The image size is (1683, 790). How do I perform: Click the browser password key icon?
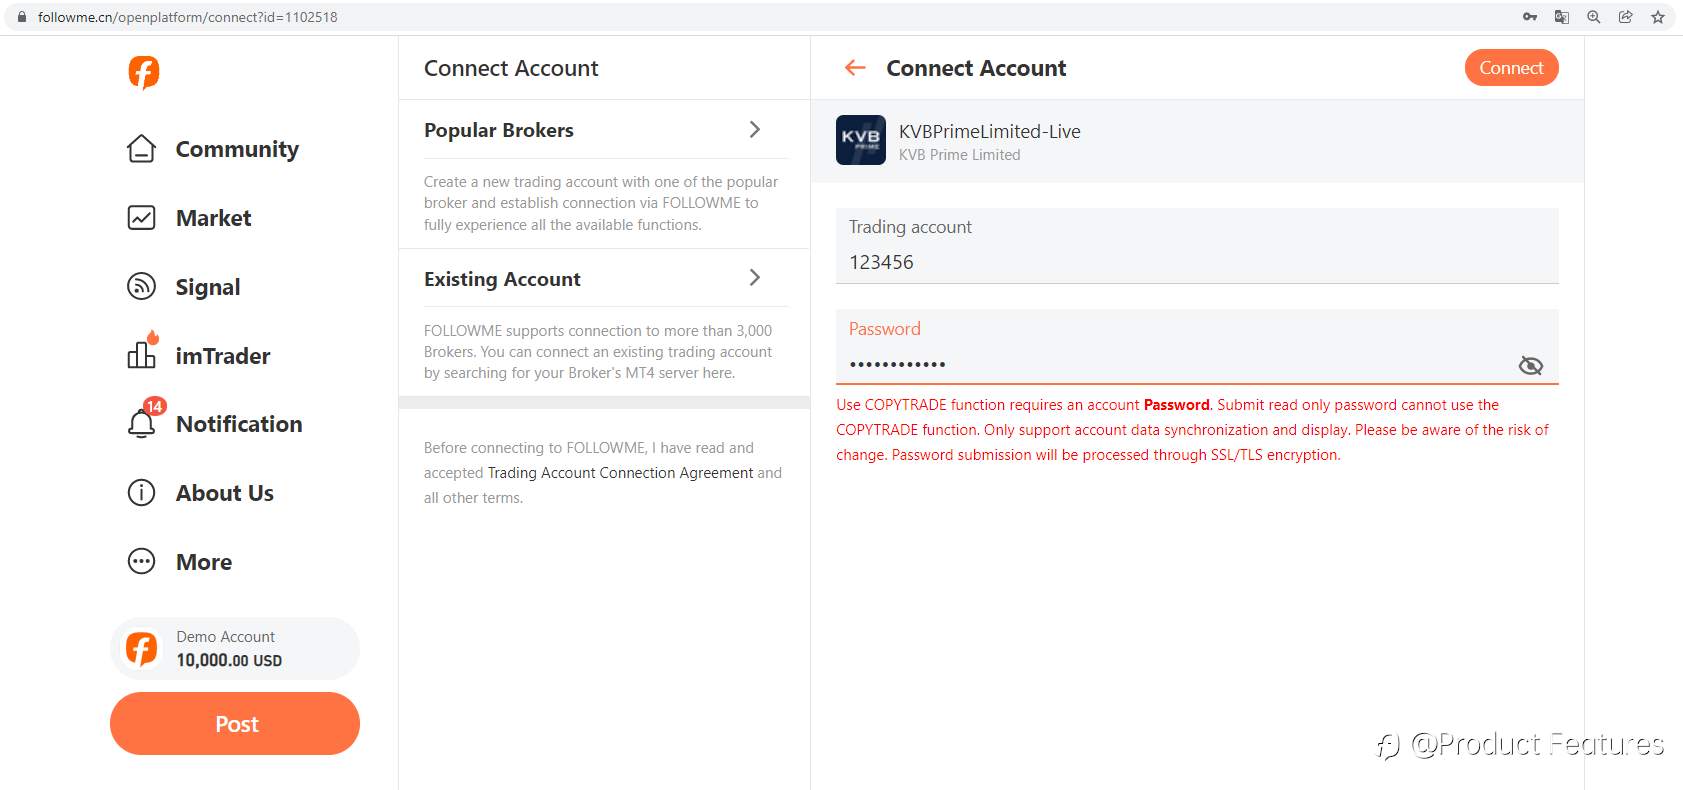click(1530, 17)
